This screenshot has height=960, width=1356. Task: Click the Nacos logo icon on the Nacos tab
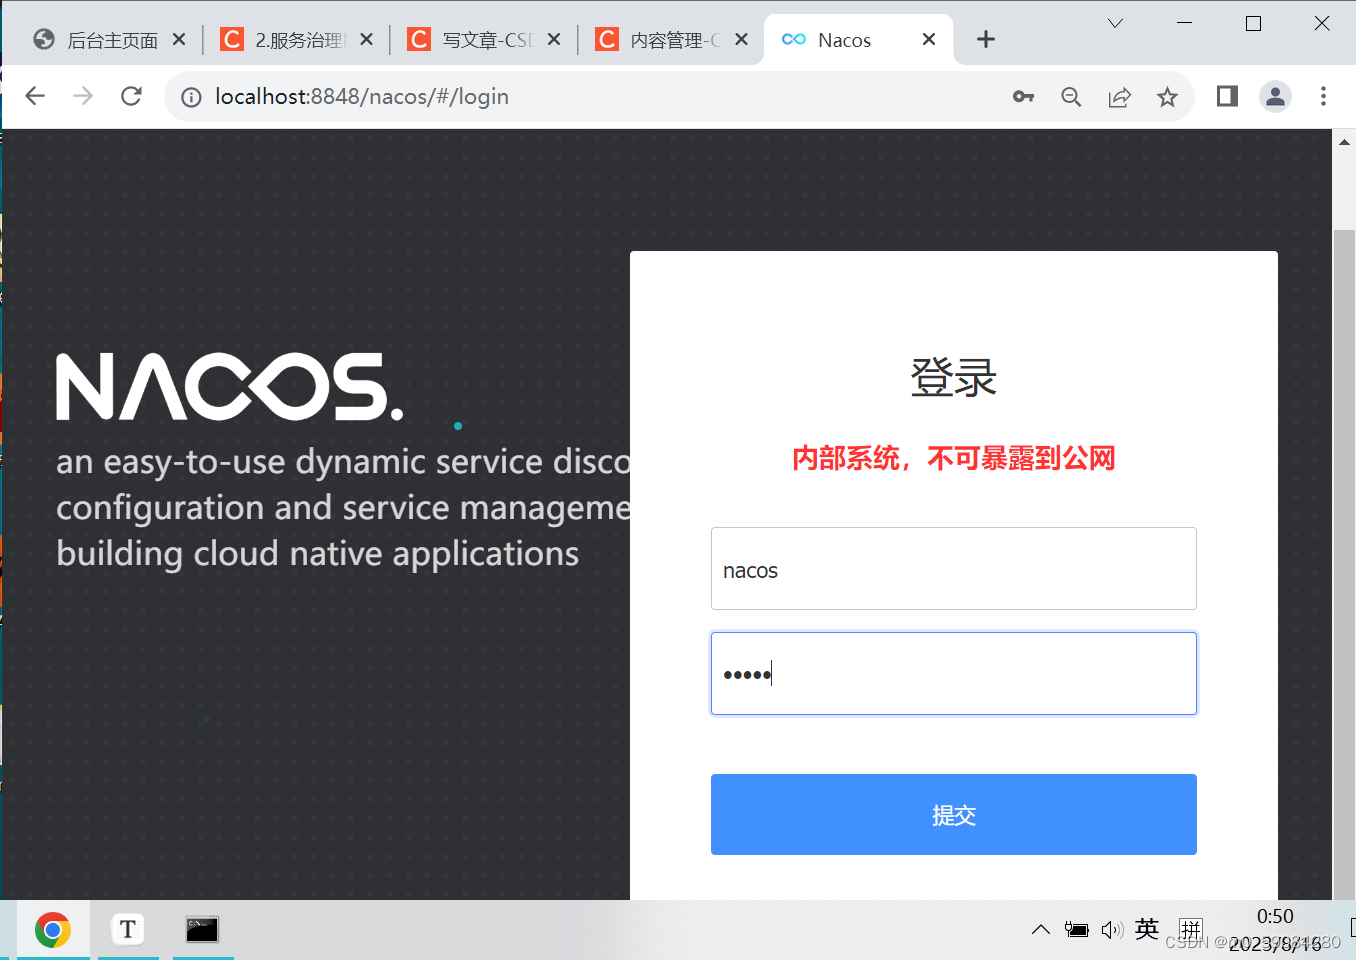pos(793,39)
